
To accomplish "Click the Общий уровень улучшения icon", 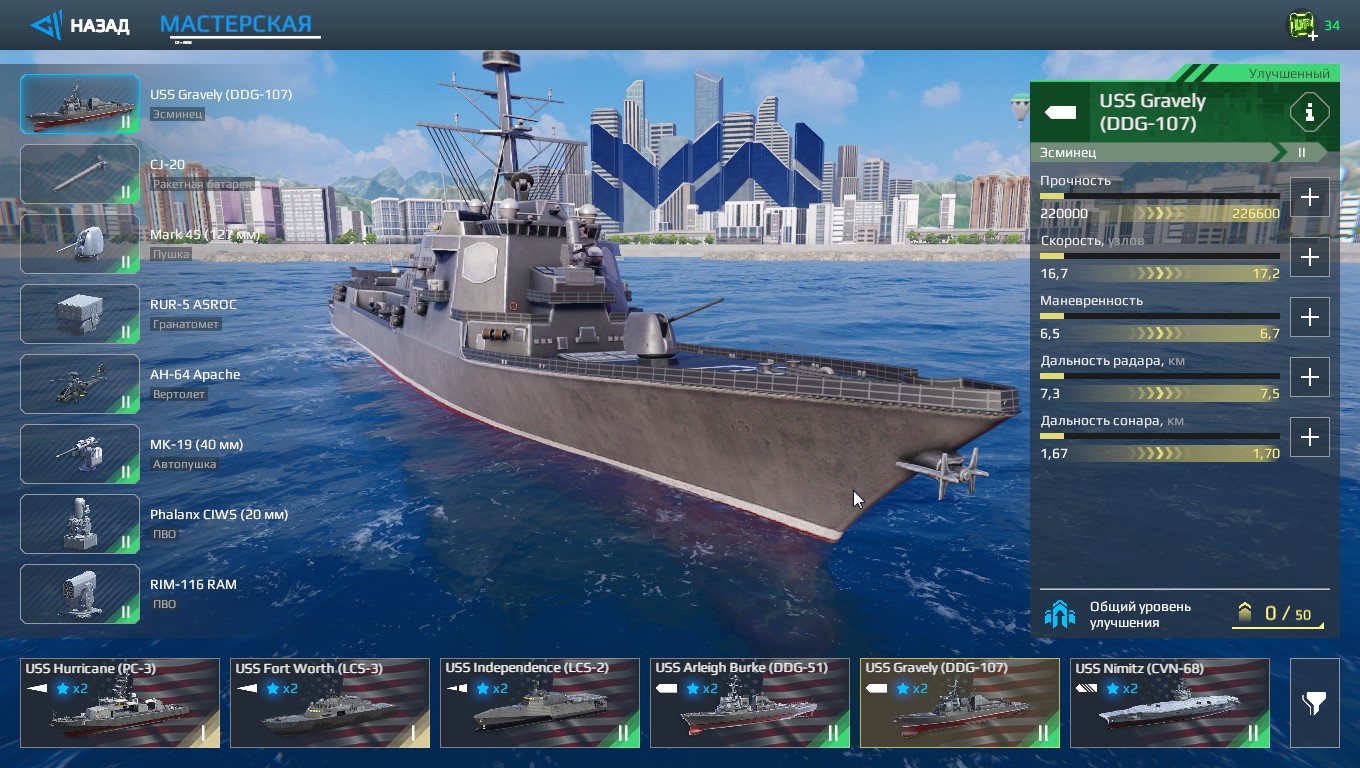I will coord(1060,614).
